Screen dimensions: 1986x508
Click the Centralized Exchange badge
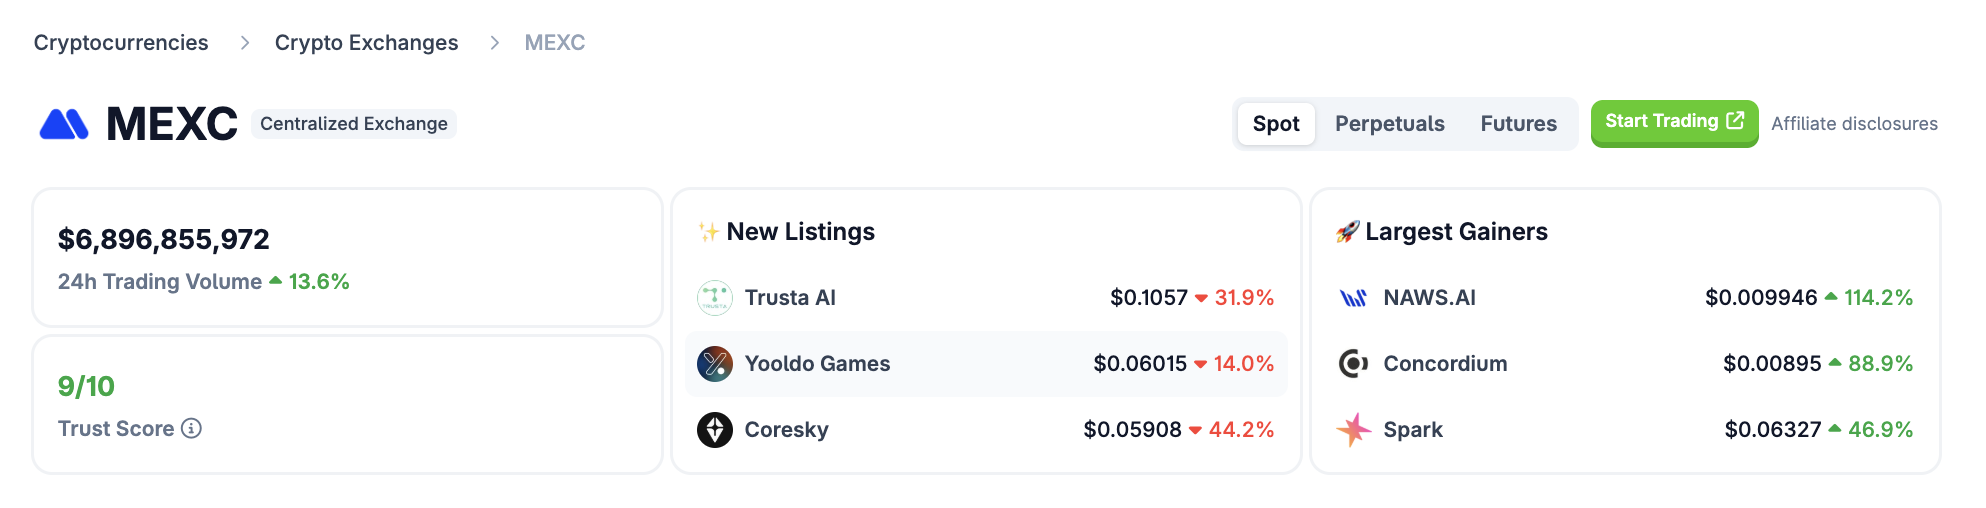pyautogui.click(x=354, y=124)
